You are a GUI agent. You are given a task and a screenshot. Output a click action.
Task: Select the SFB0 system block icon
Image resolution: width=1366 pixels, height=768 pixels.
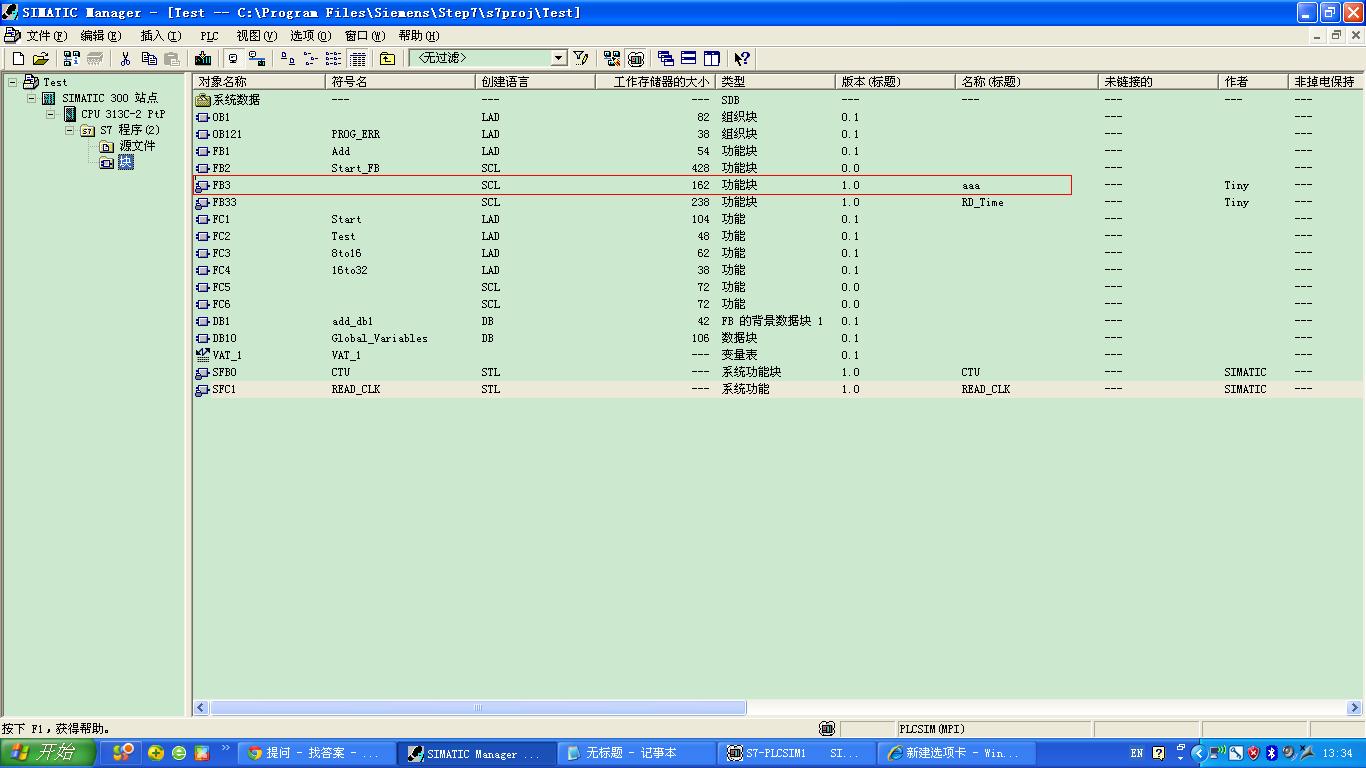click(203, 372)
